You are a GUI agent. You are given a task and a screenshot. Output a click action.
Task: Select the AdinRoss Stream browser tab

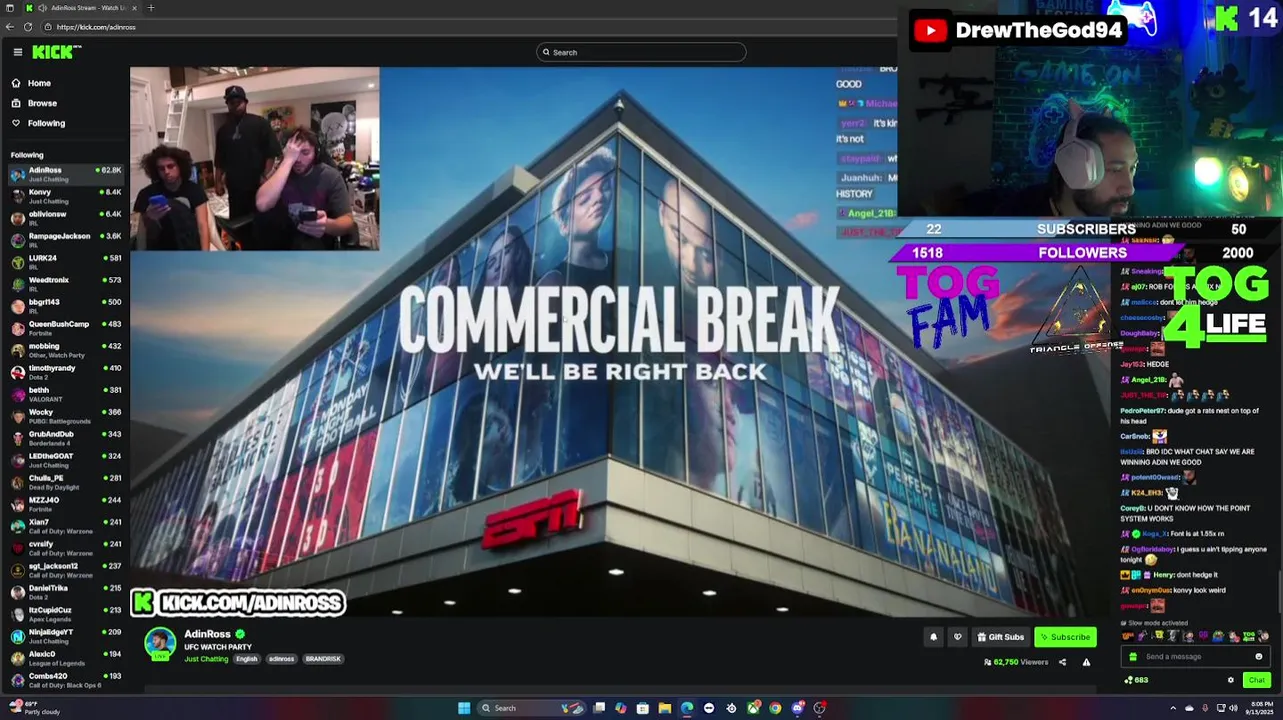point(82,8)
